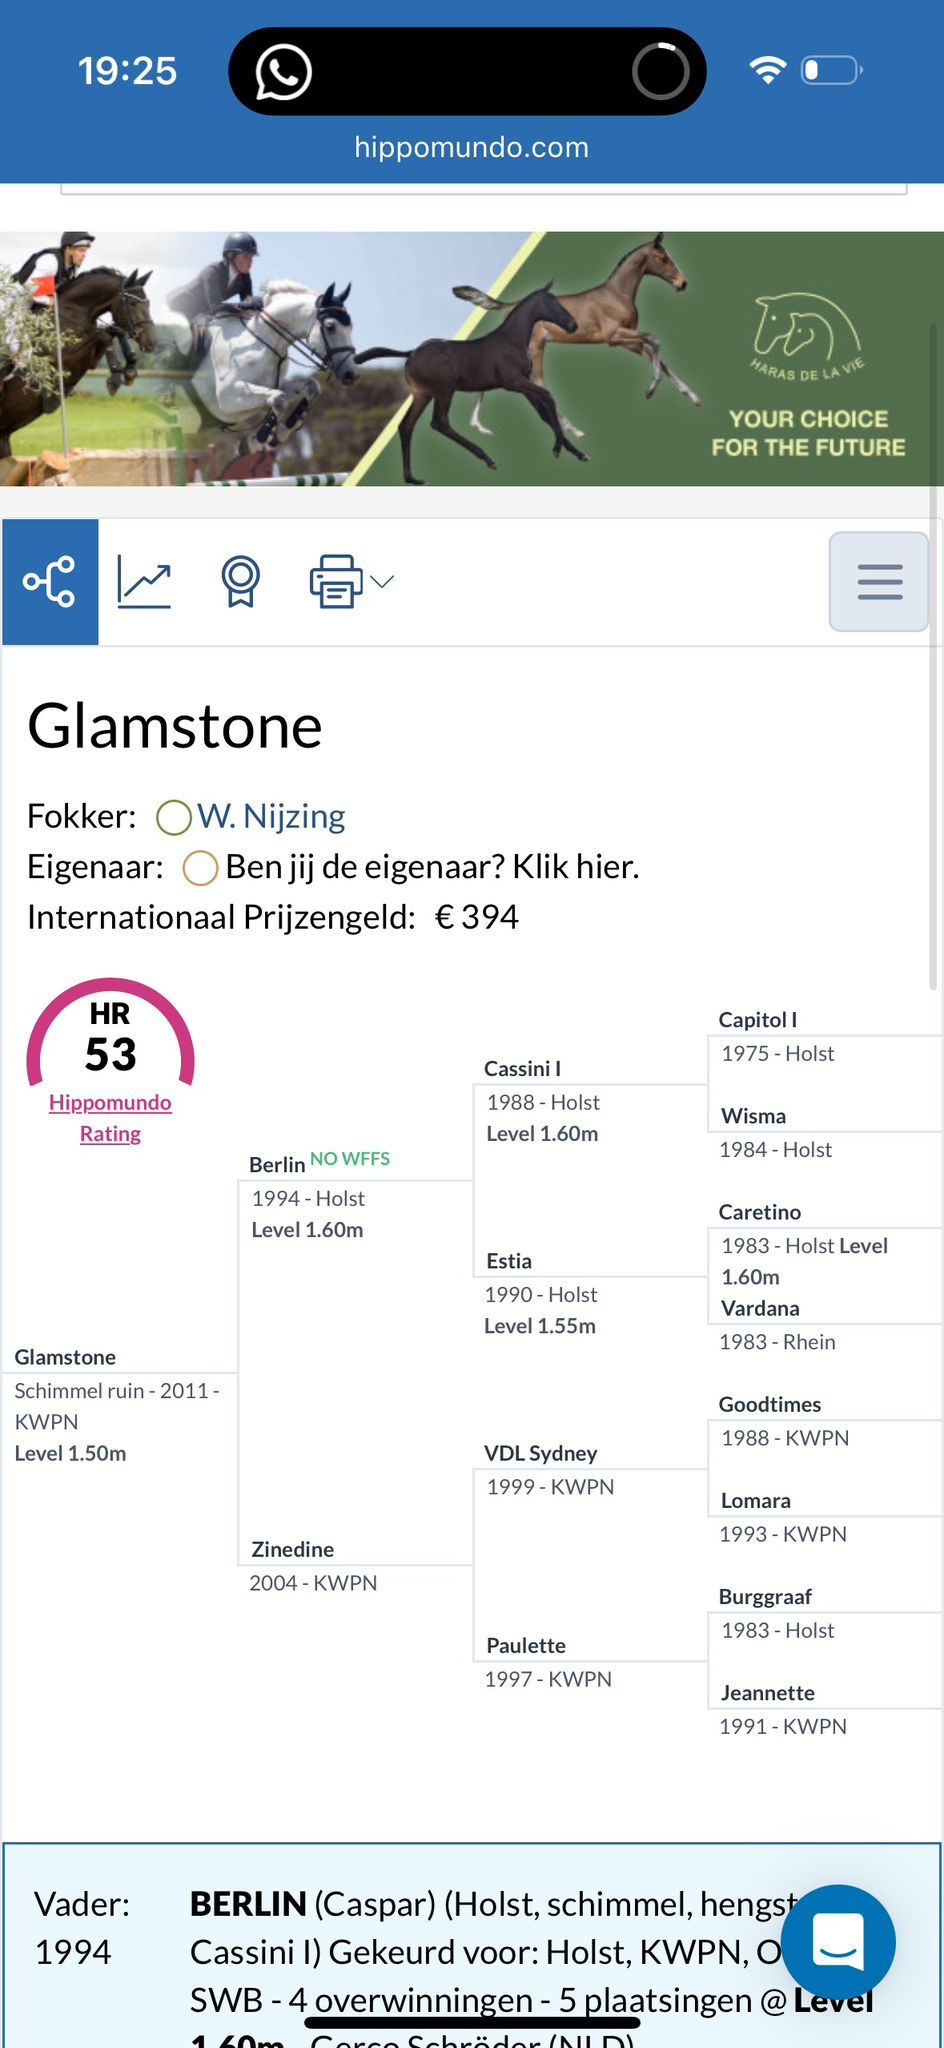
Task: Open Estia in the pedigree
Action: 509,1261
